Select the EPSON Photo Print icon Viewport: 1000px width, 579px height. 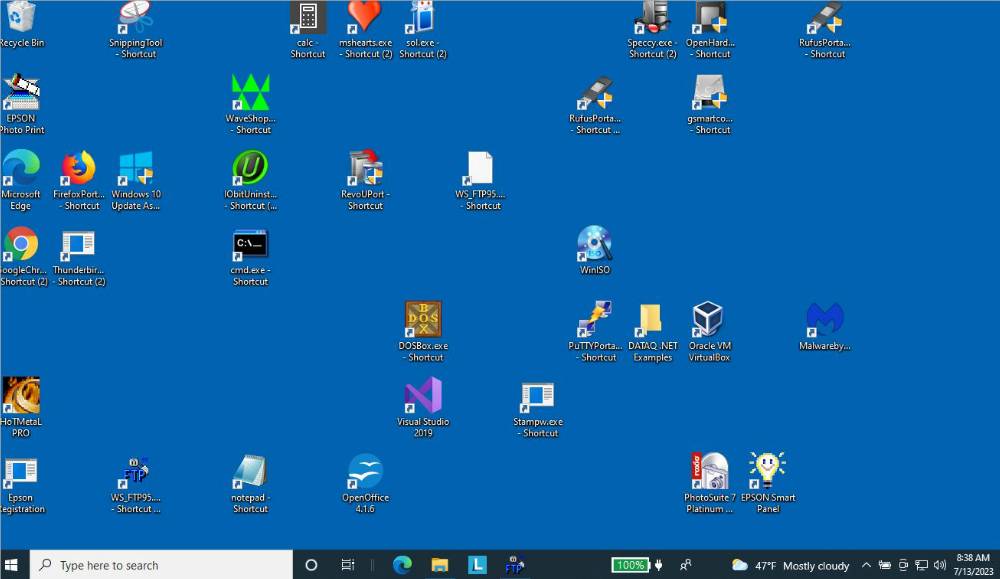pos(22,104)
